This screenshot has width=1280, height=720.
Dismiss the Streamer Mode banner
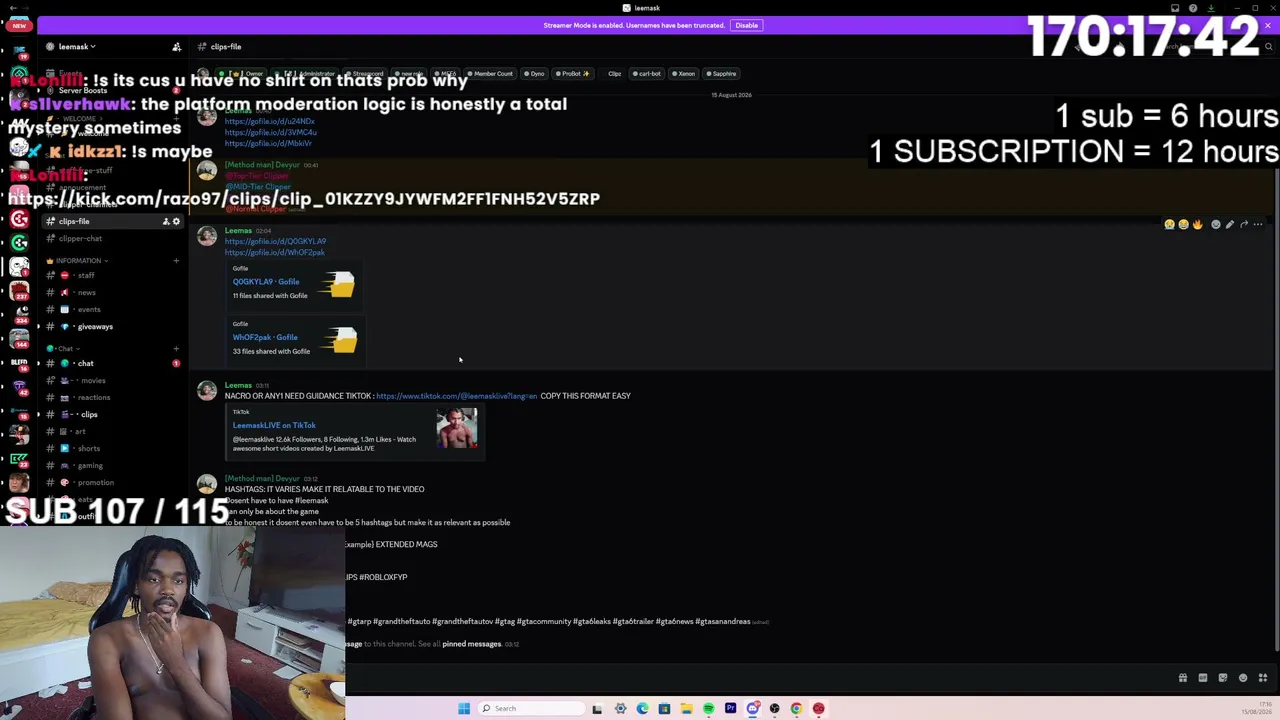pos(1268,25)
